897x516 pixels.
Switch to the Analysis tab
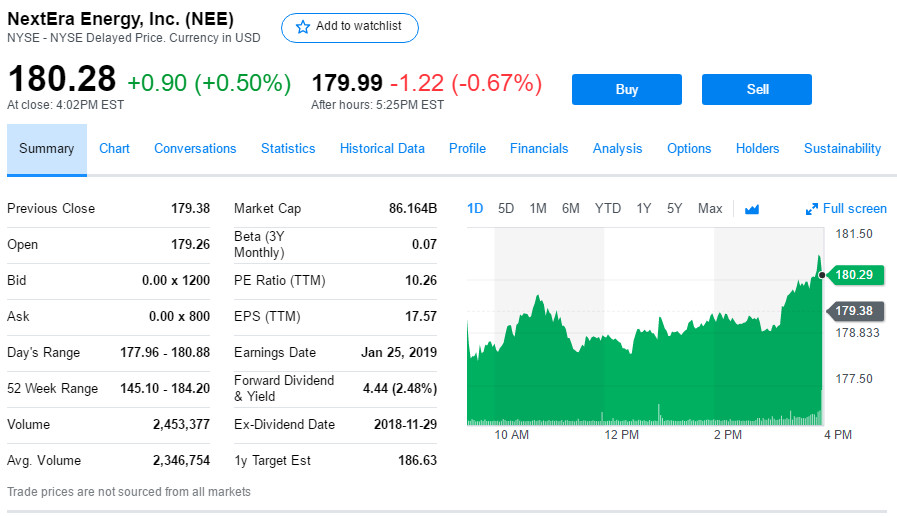(617, 149)
